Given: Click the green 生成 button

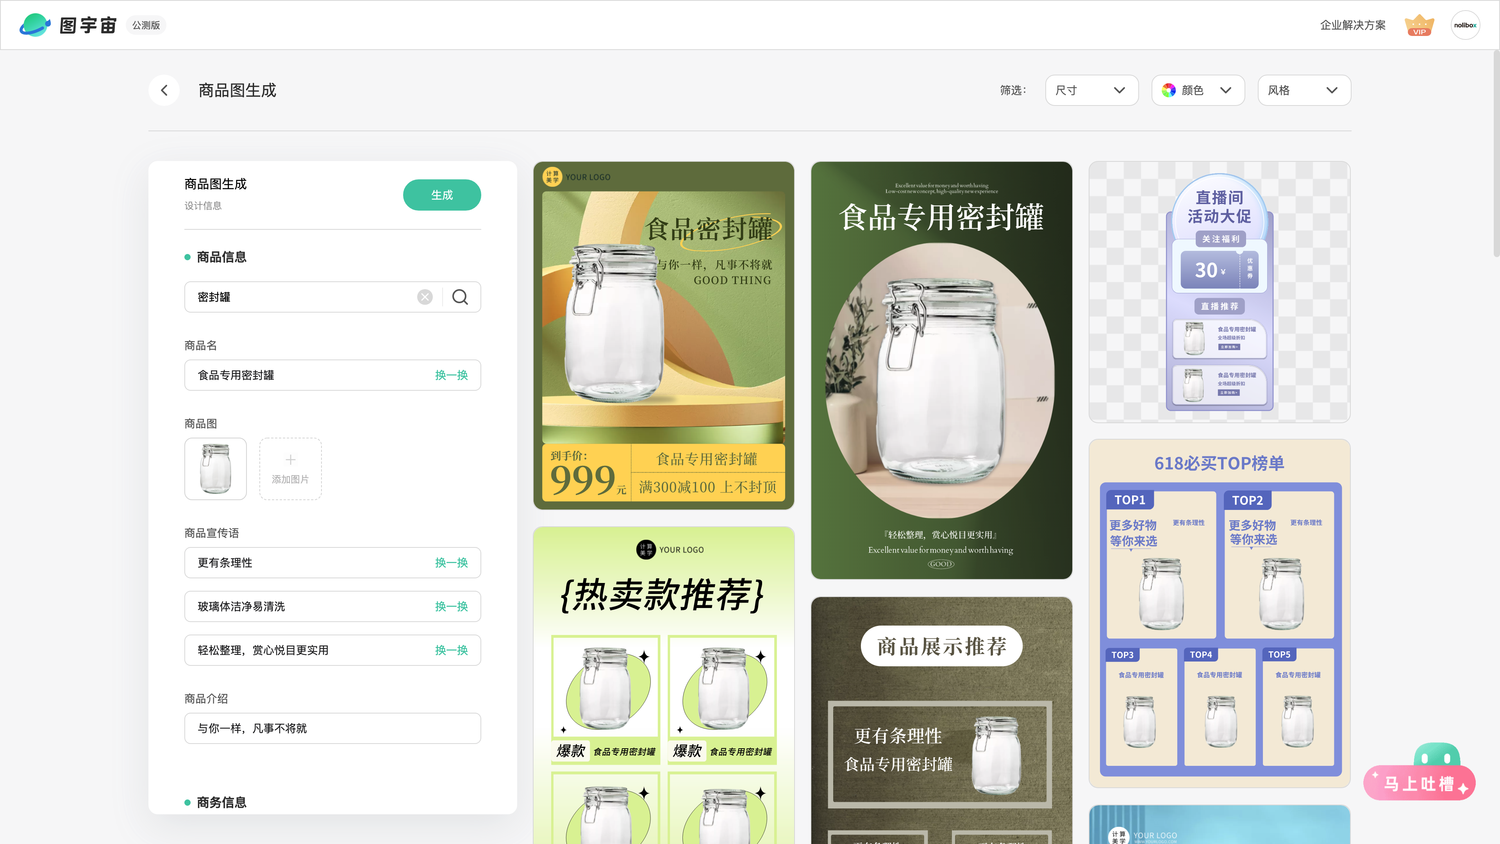Looking at the screenshot, I should click(442, 195).
